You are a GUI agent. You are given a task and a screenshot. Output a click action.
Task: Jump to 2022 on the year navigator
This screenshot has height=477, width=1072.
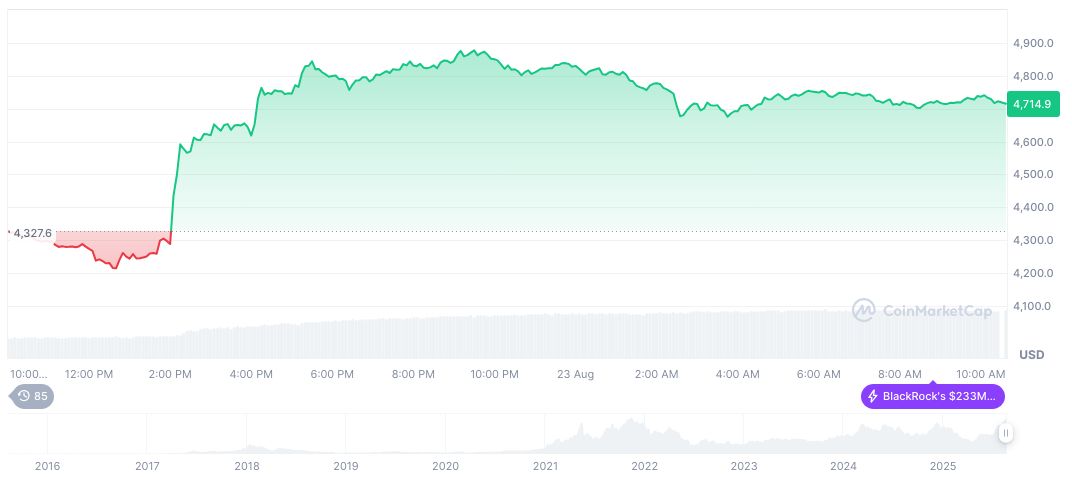coord(644,466)
